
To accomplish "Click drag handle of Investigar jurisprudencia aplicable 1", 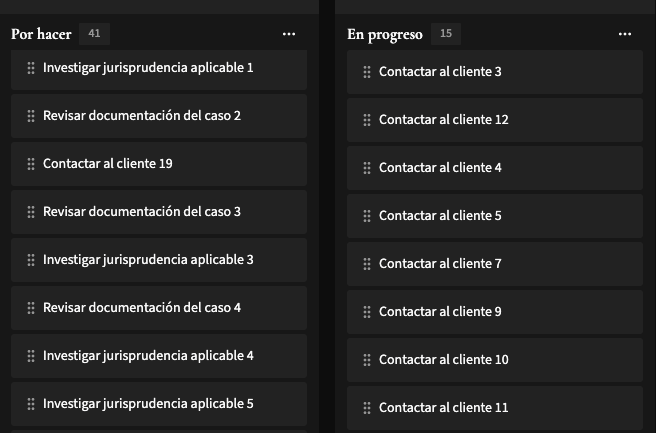I will (31, 68).
